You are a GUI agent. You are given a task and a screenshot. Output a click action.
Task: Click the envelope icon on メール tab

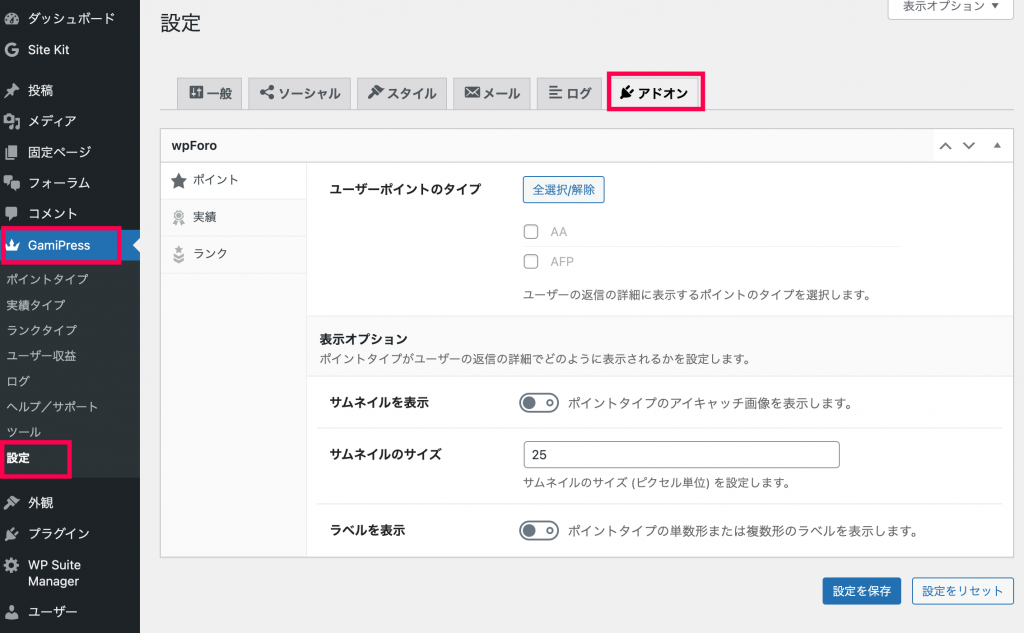472,92
